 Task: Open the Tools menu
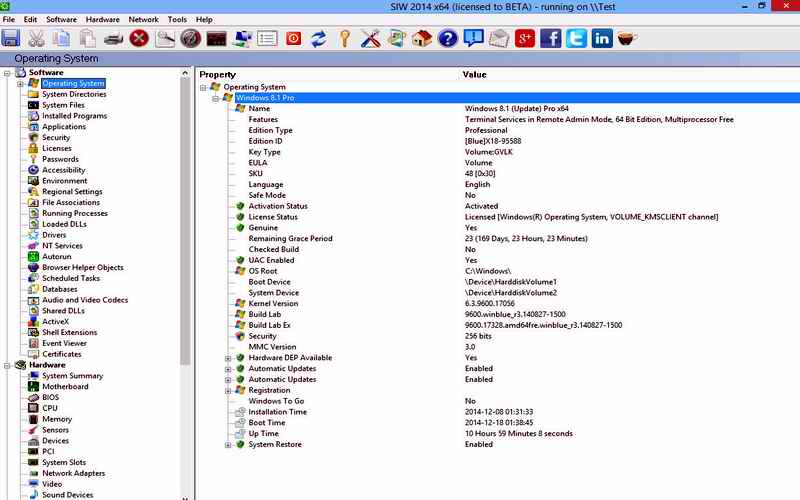pyautogui.click(x=177, y=19)
